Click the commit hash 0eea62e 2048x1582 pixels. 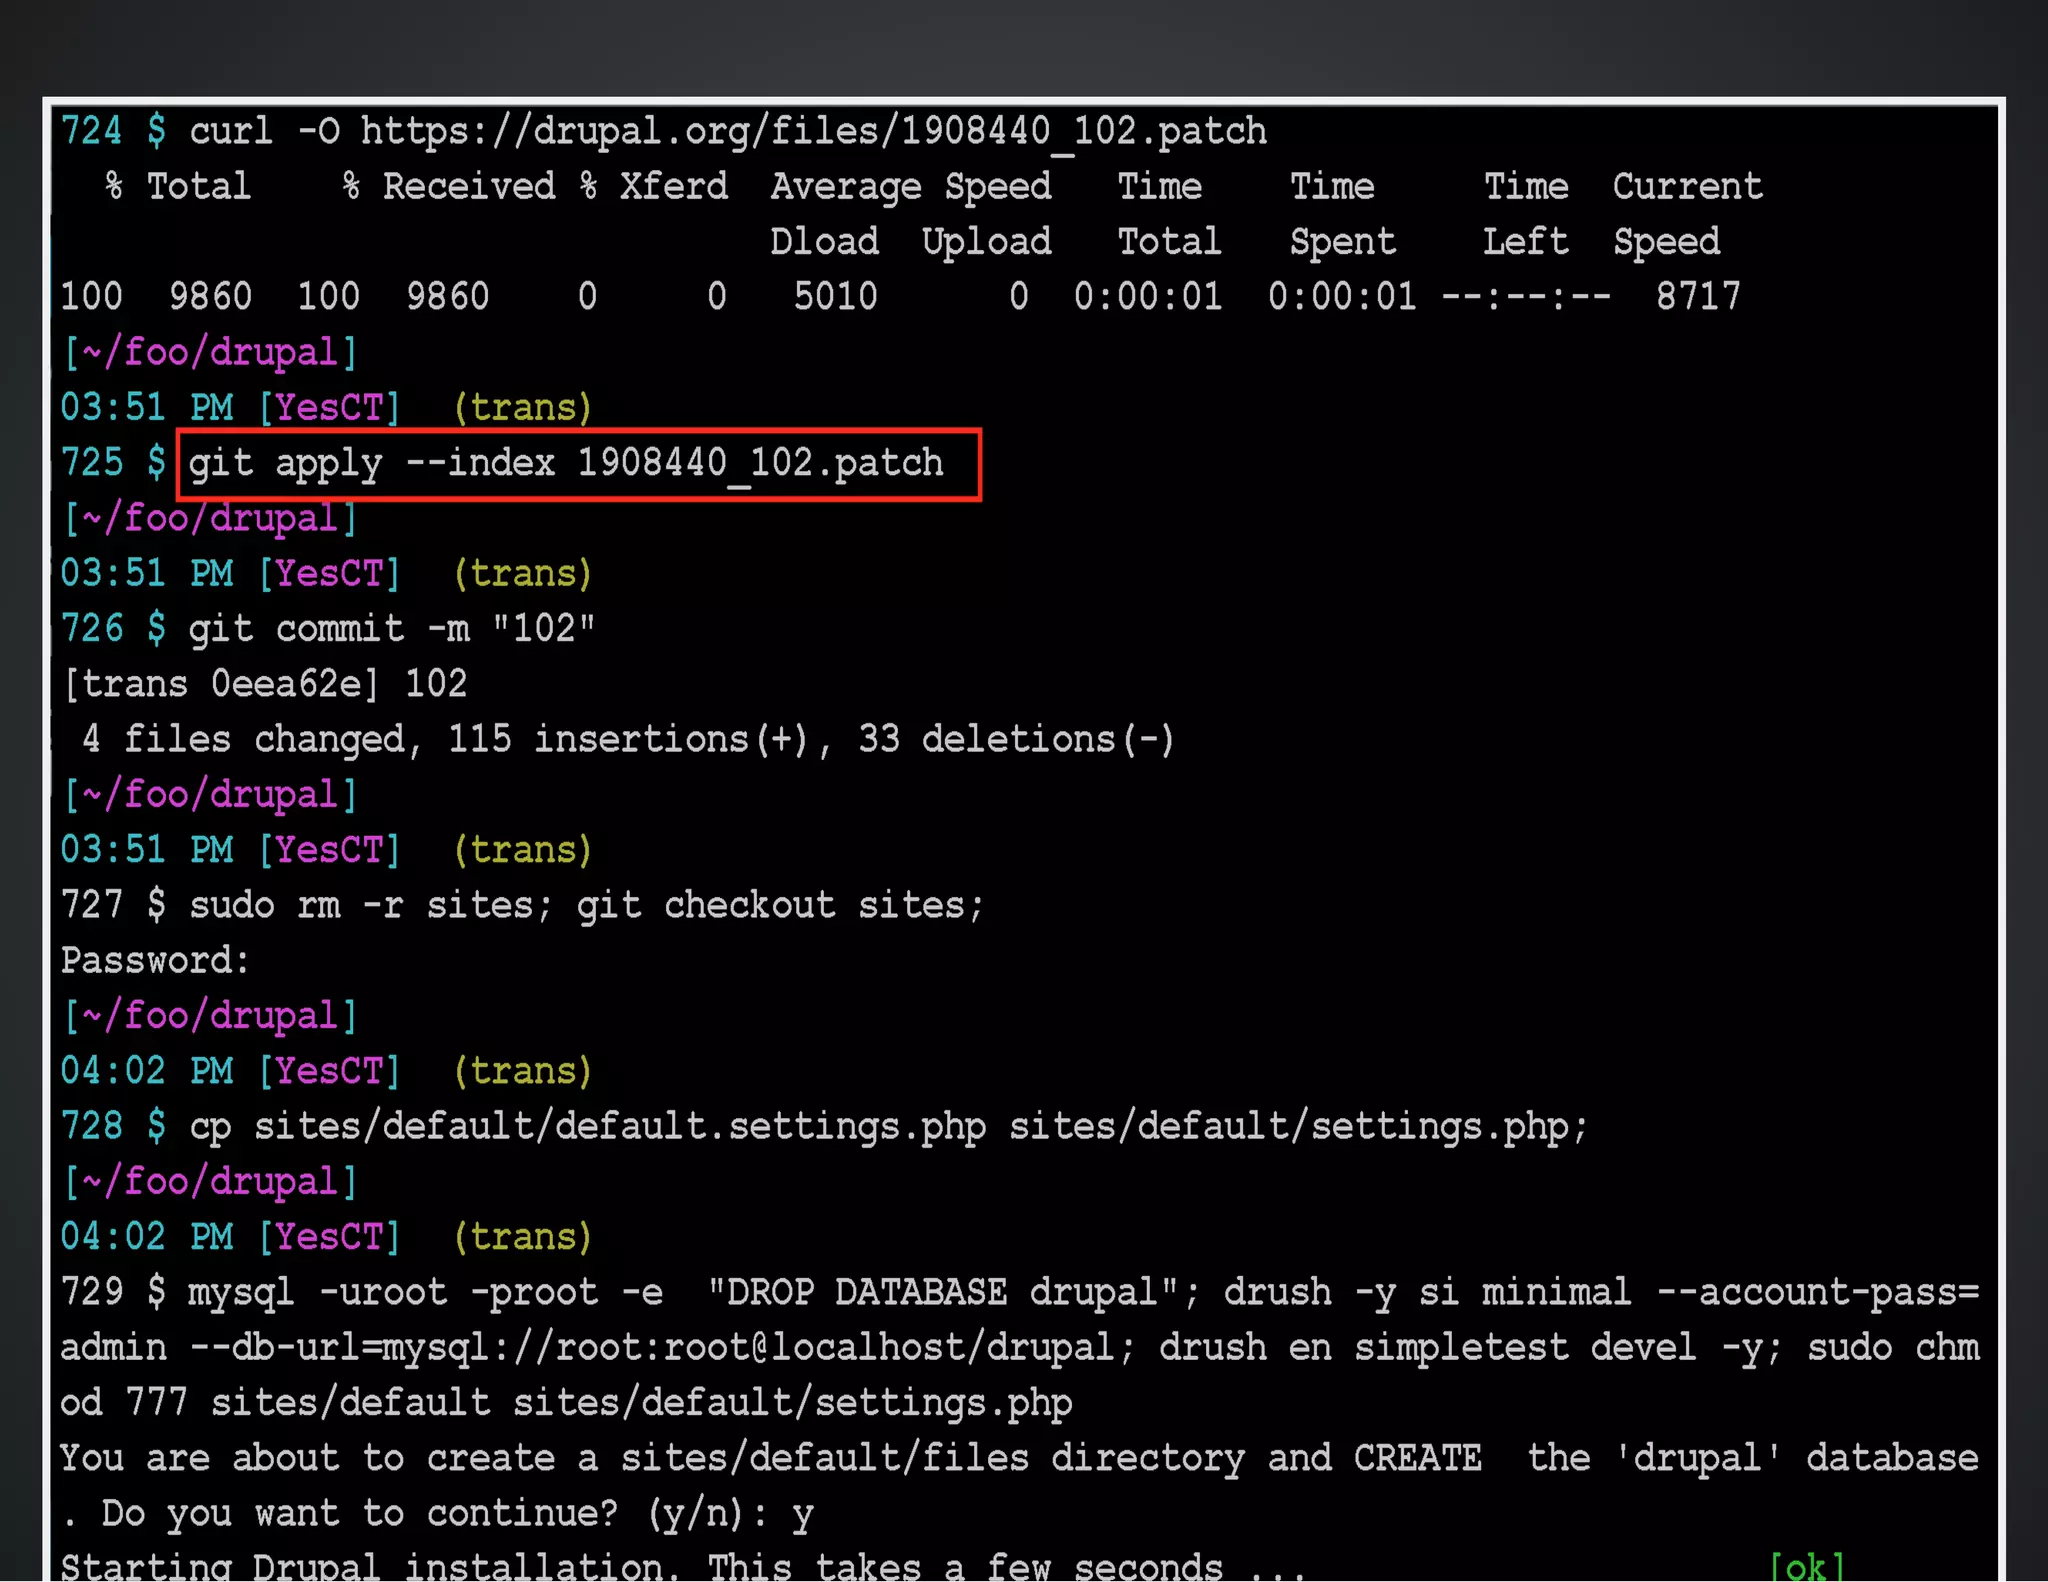coord(287,684)
